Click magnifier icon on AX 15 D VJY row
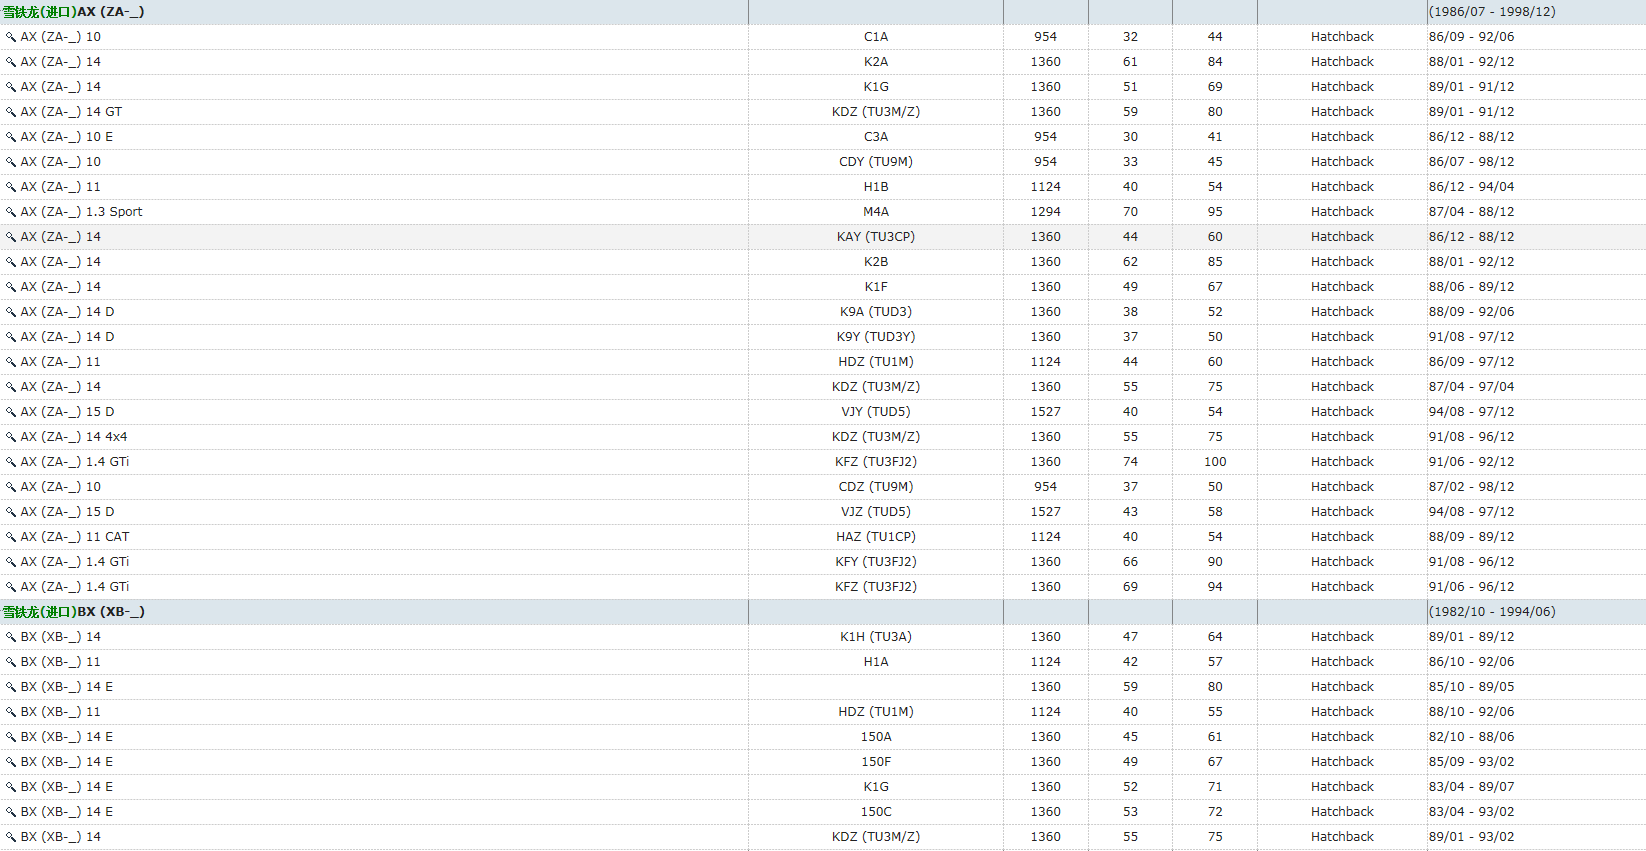 click(x=11, y=412)
